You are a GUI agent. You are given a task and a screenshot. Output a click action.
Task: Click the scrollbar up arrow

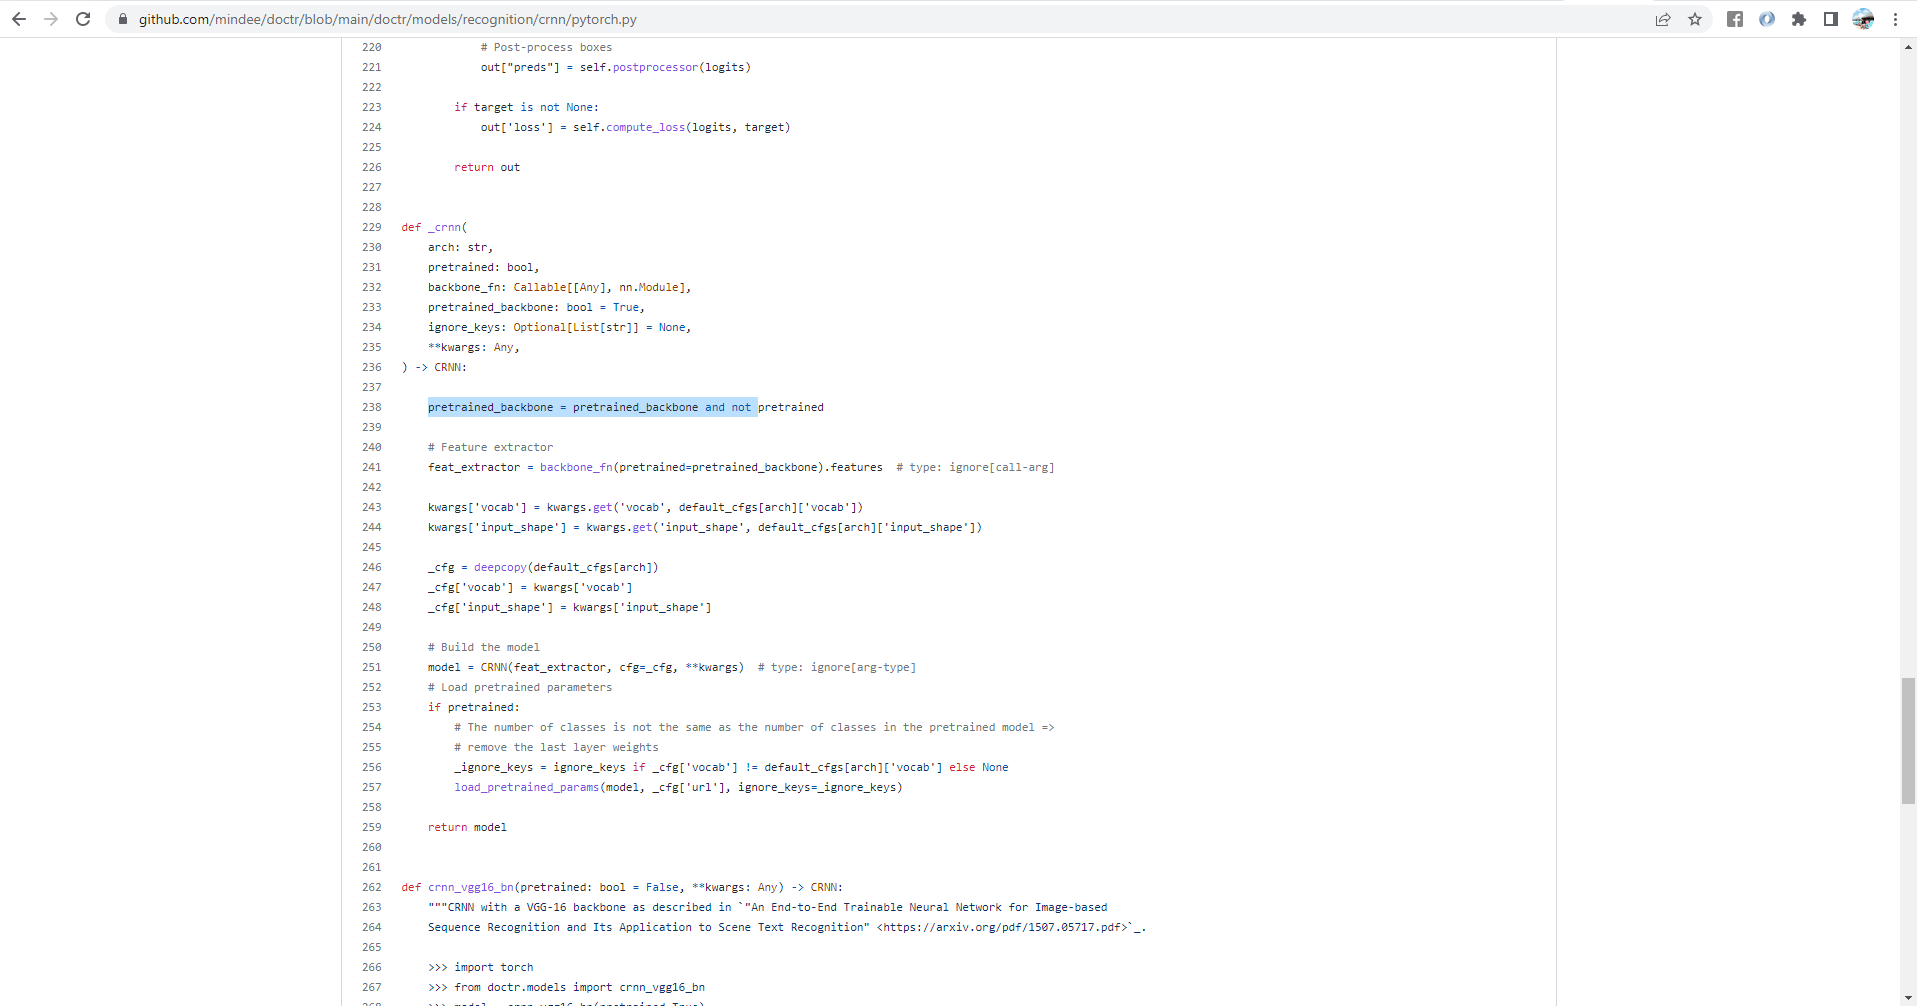(x=1907, y=46)
